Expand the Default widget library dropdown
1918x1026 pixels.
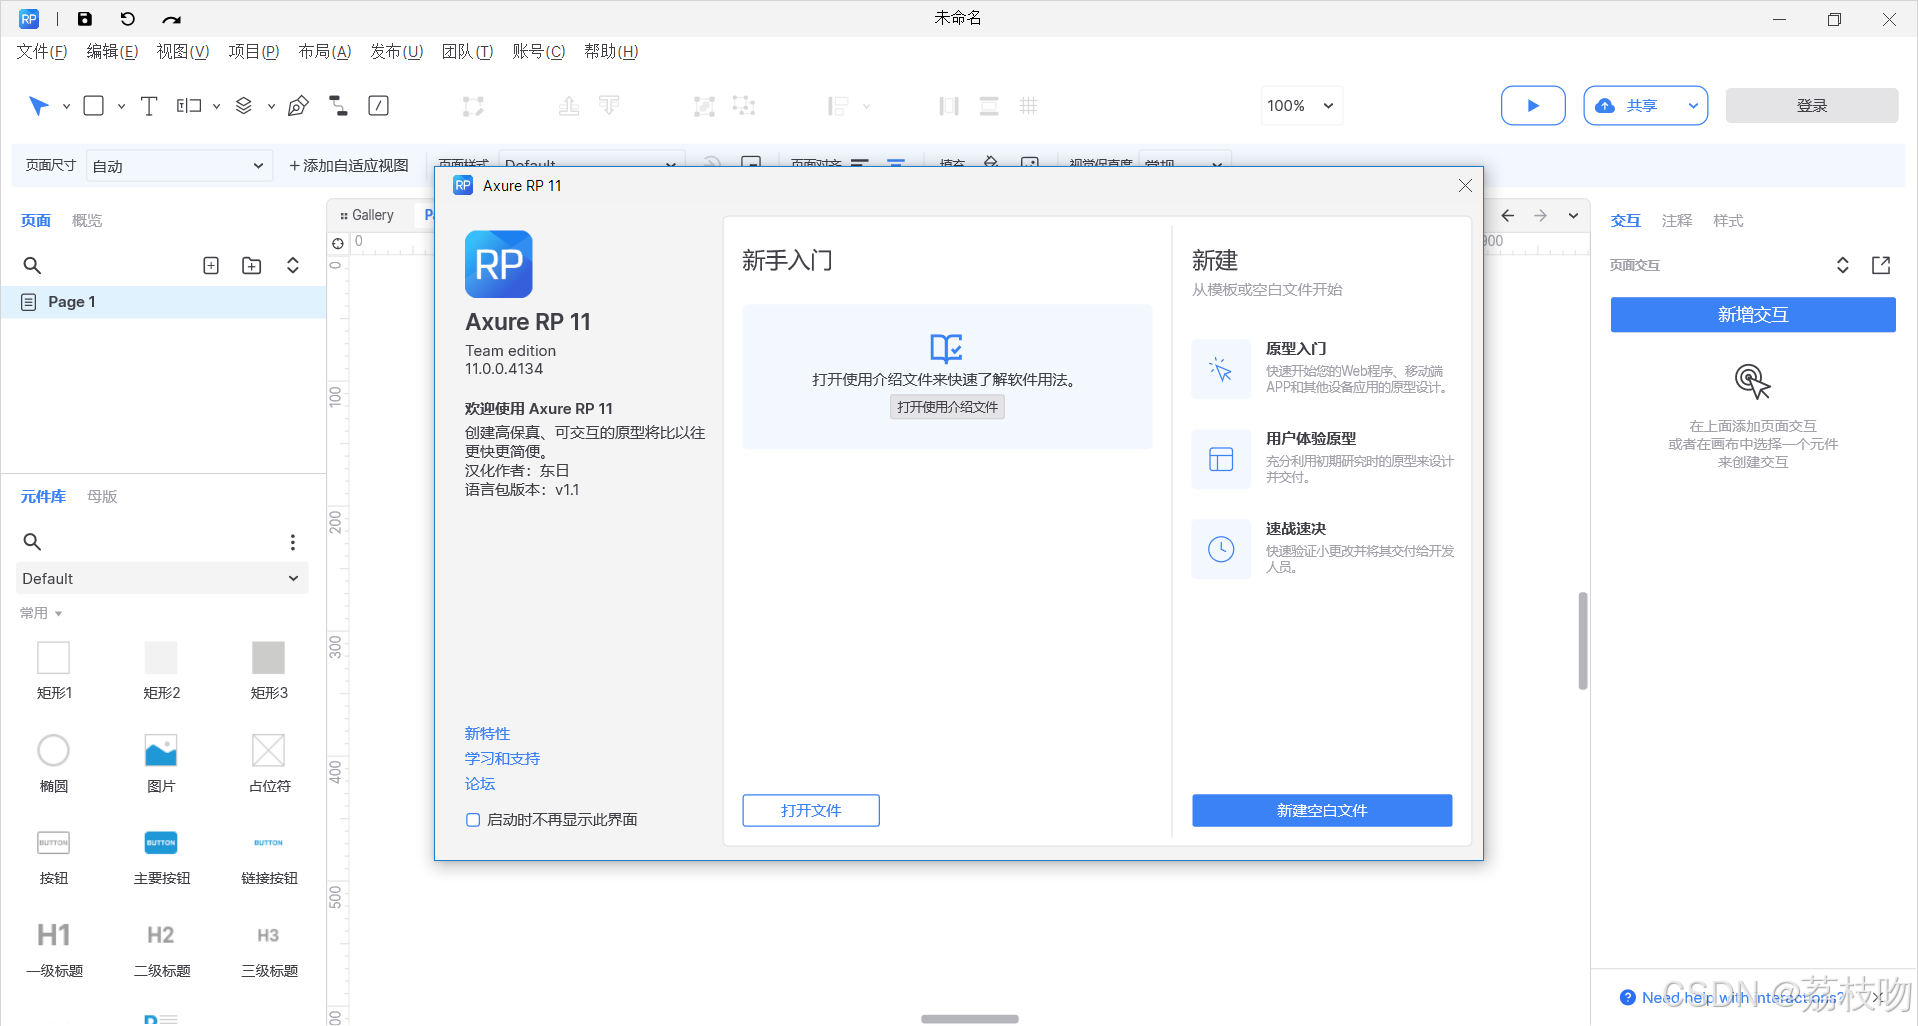(161, 578)
